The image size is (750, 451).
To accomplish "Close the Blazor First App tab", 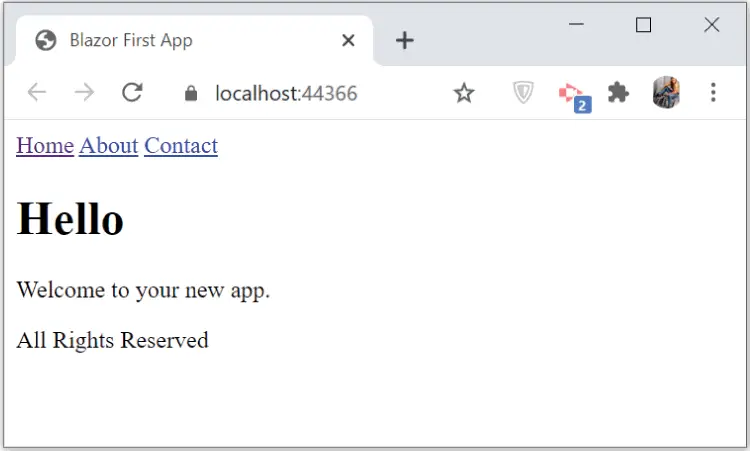I will point(348,40).
